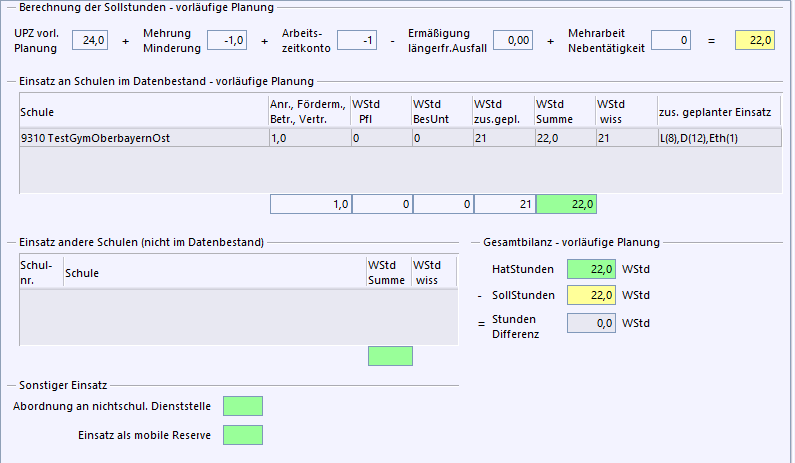
Task: Select the row 9310 TestGymOberbayernOst
Action: pos(401,138)
